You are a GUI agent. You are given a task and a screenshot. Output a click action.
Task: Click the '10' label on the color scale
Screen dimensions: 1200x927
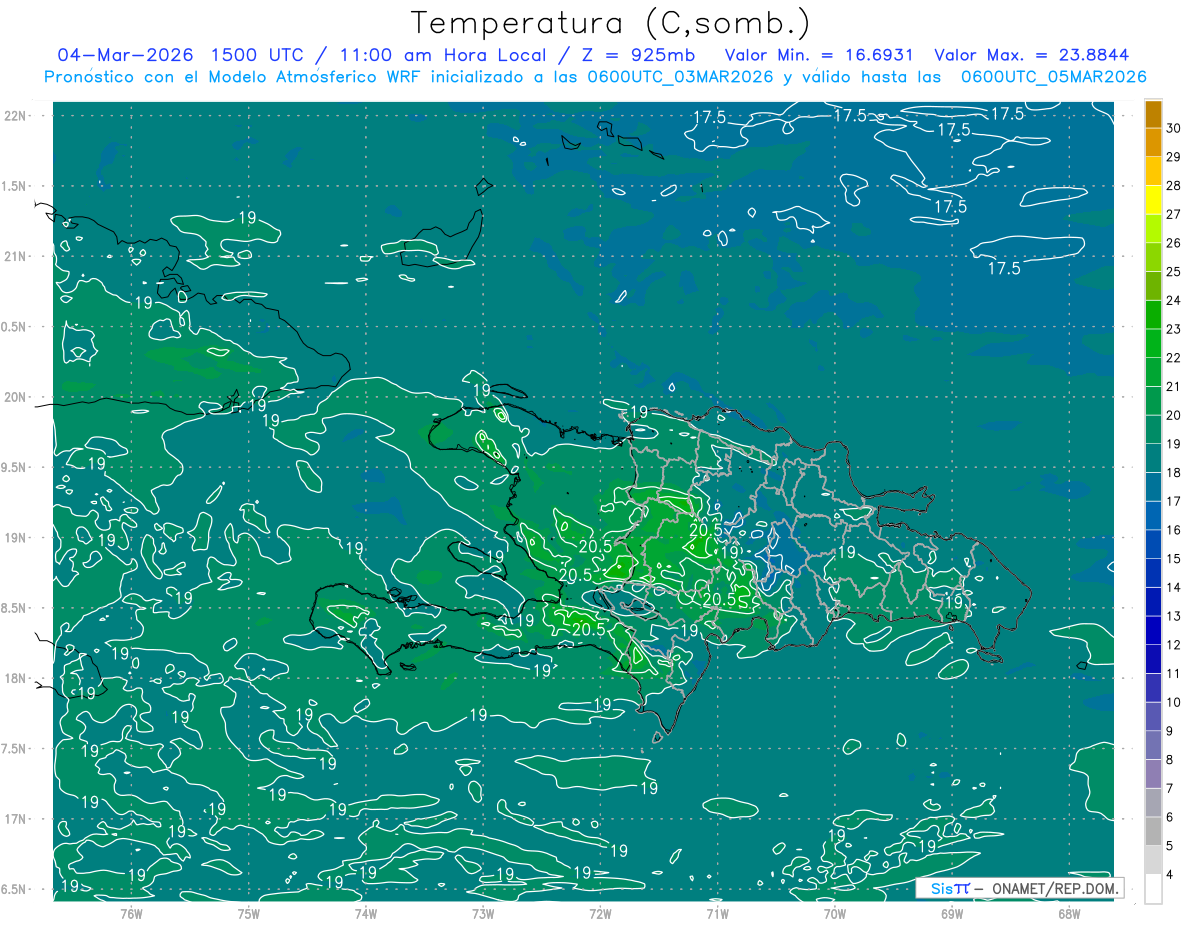1174,702
